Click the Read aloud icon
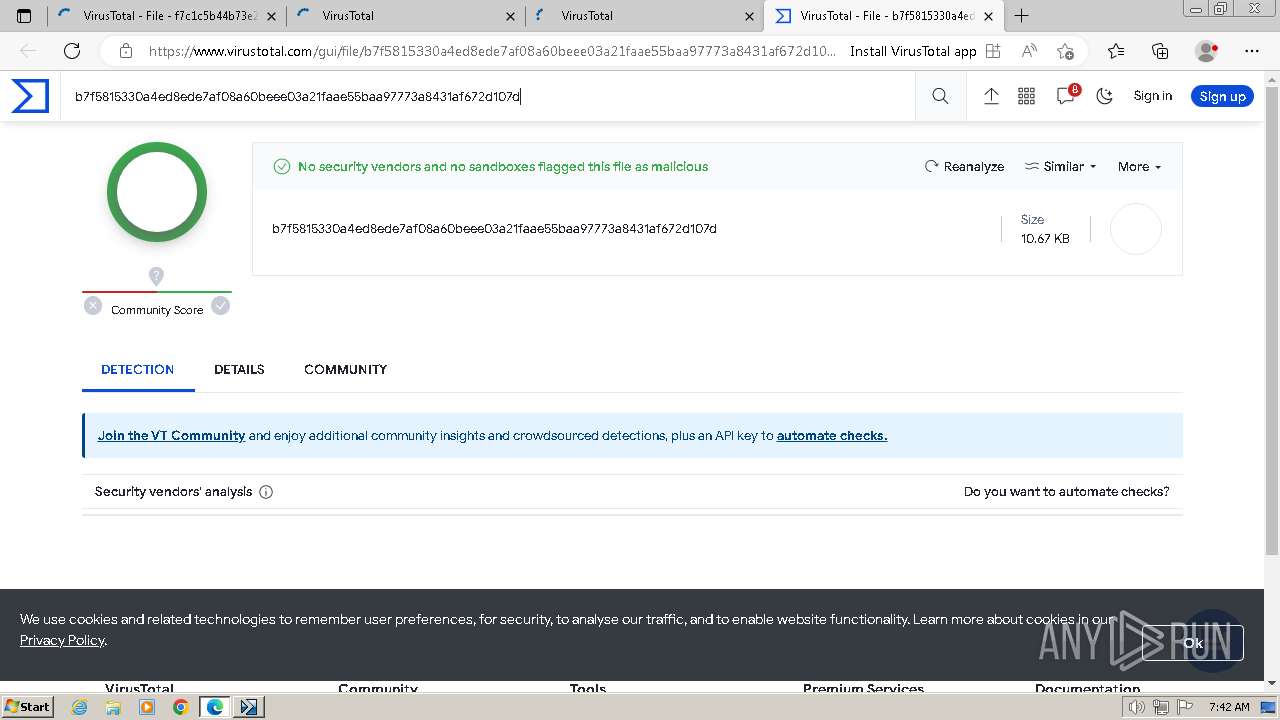 [1029, 51]
